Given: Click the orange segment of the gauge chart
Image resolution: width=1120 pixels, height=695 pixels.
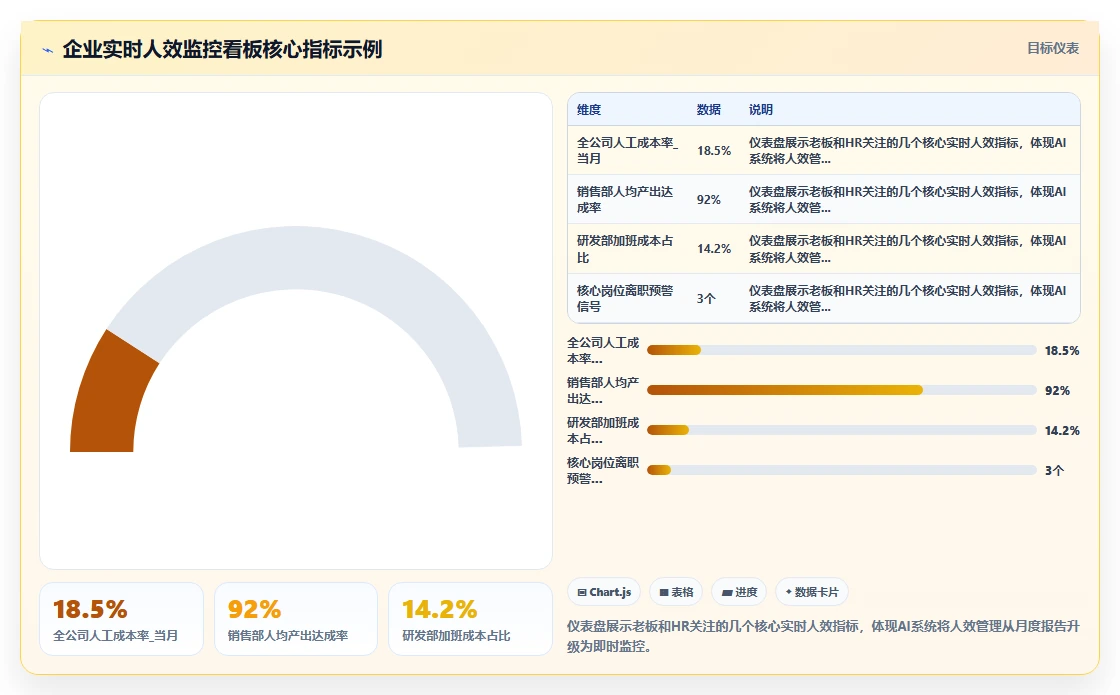Looking at the screenshot, I should point(109,400).
